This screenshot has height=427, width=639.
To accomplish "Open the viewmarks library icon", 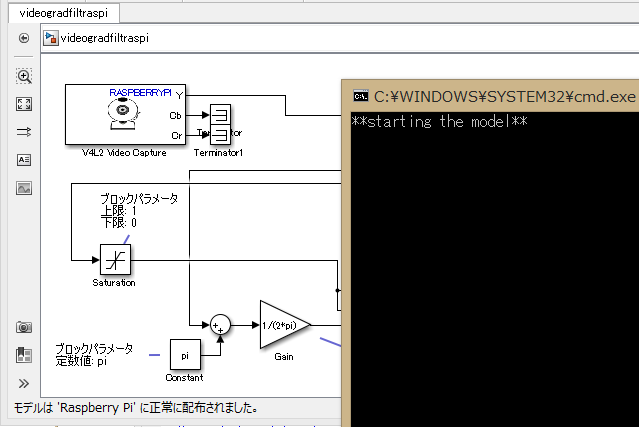I will click(24, 355).
